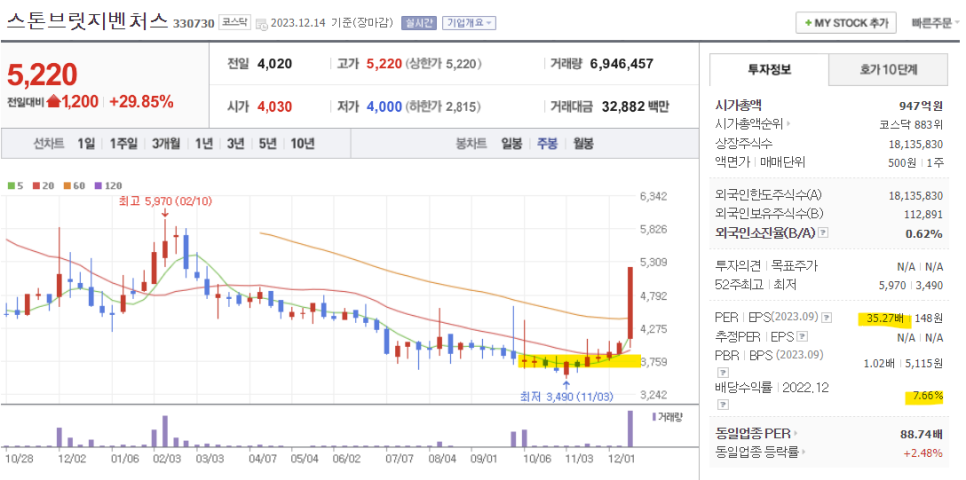Click the 코스닥 883위 ranking value
This screenshot has height=480, width=966.
(911, 124)
